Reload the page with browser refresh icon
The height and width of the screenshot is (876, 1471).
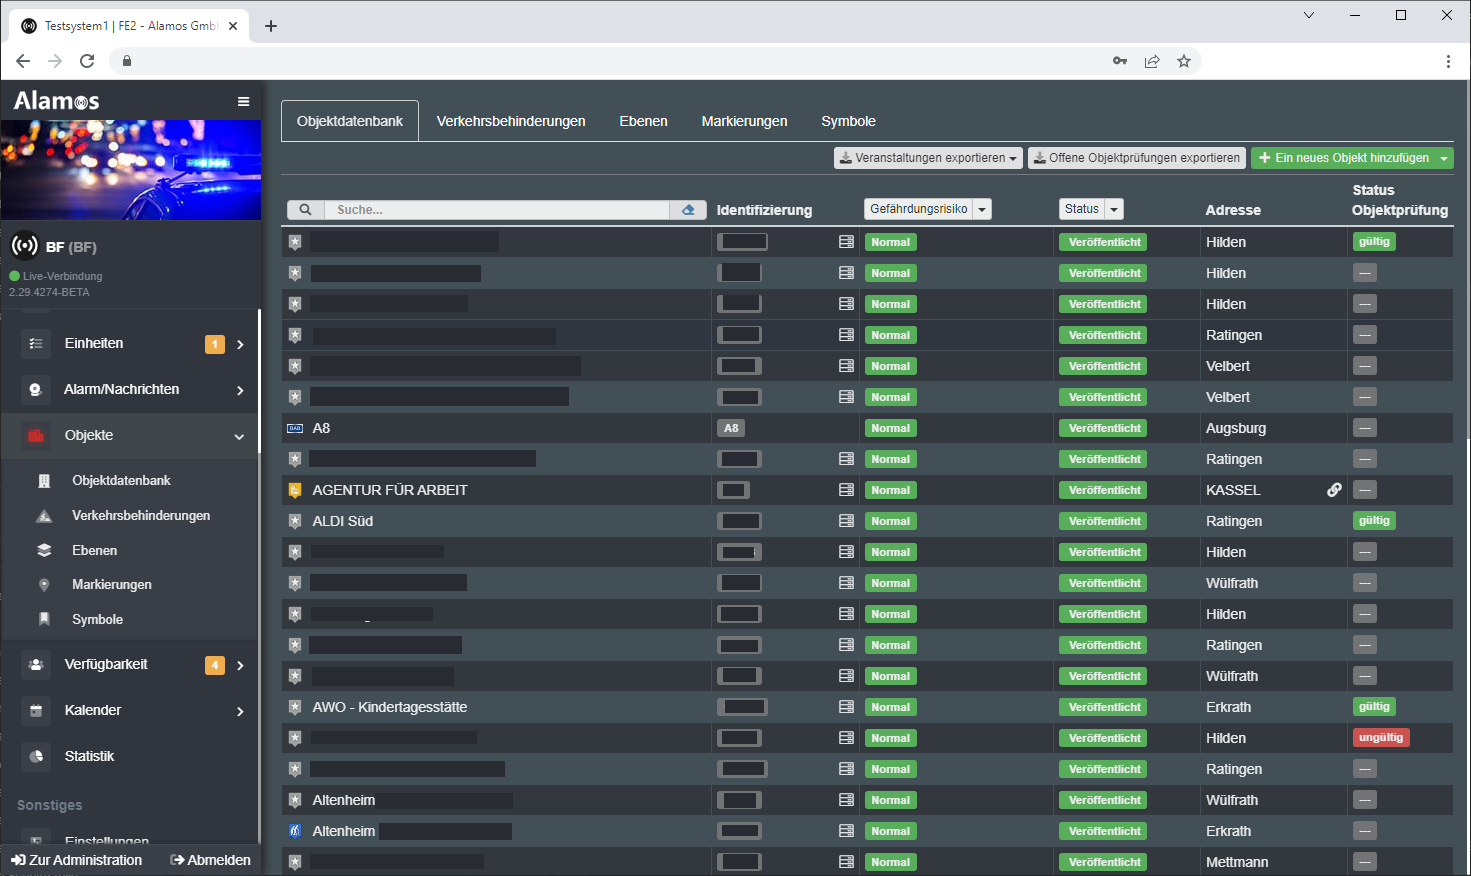[x=87, y=61]
